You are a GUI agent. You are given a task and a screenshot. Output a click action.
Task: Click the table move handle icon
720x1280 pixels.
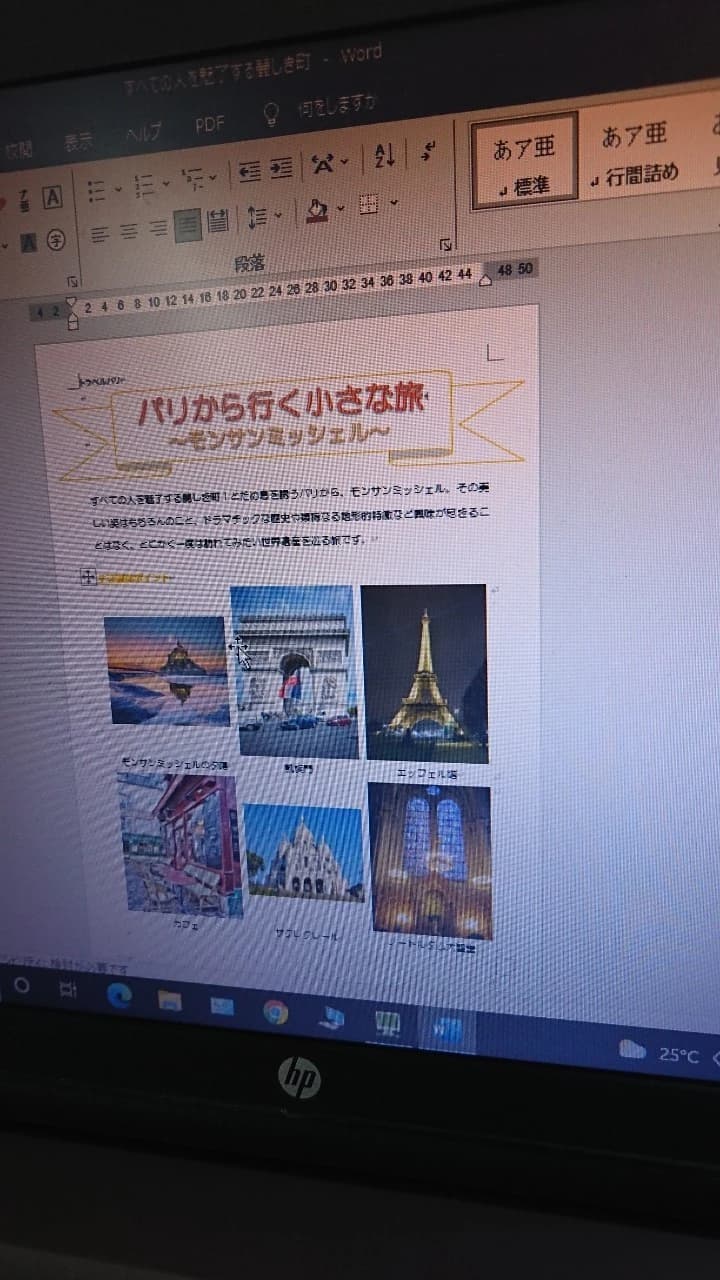tap(87, 576)
